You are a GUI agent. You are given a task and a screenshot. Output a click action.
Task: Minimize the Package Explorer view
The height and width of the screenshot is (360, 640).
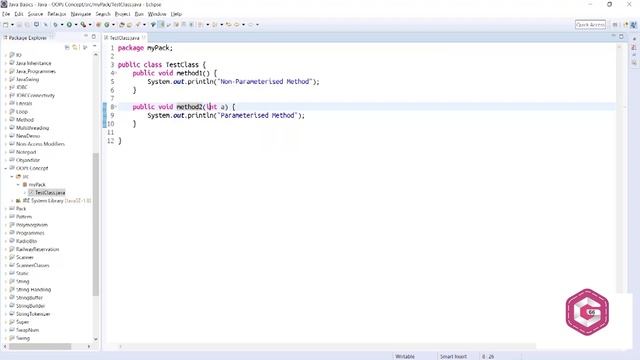pyautogui.click(x=86, y=37)
